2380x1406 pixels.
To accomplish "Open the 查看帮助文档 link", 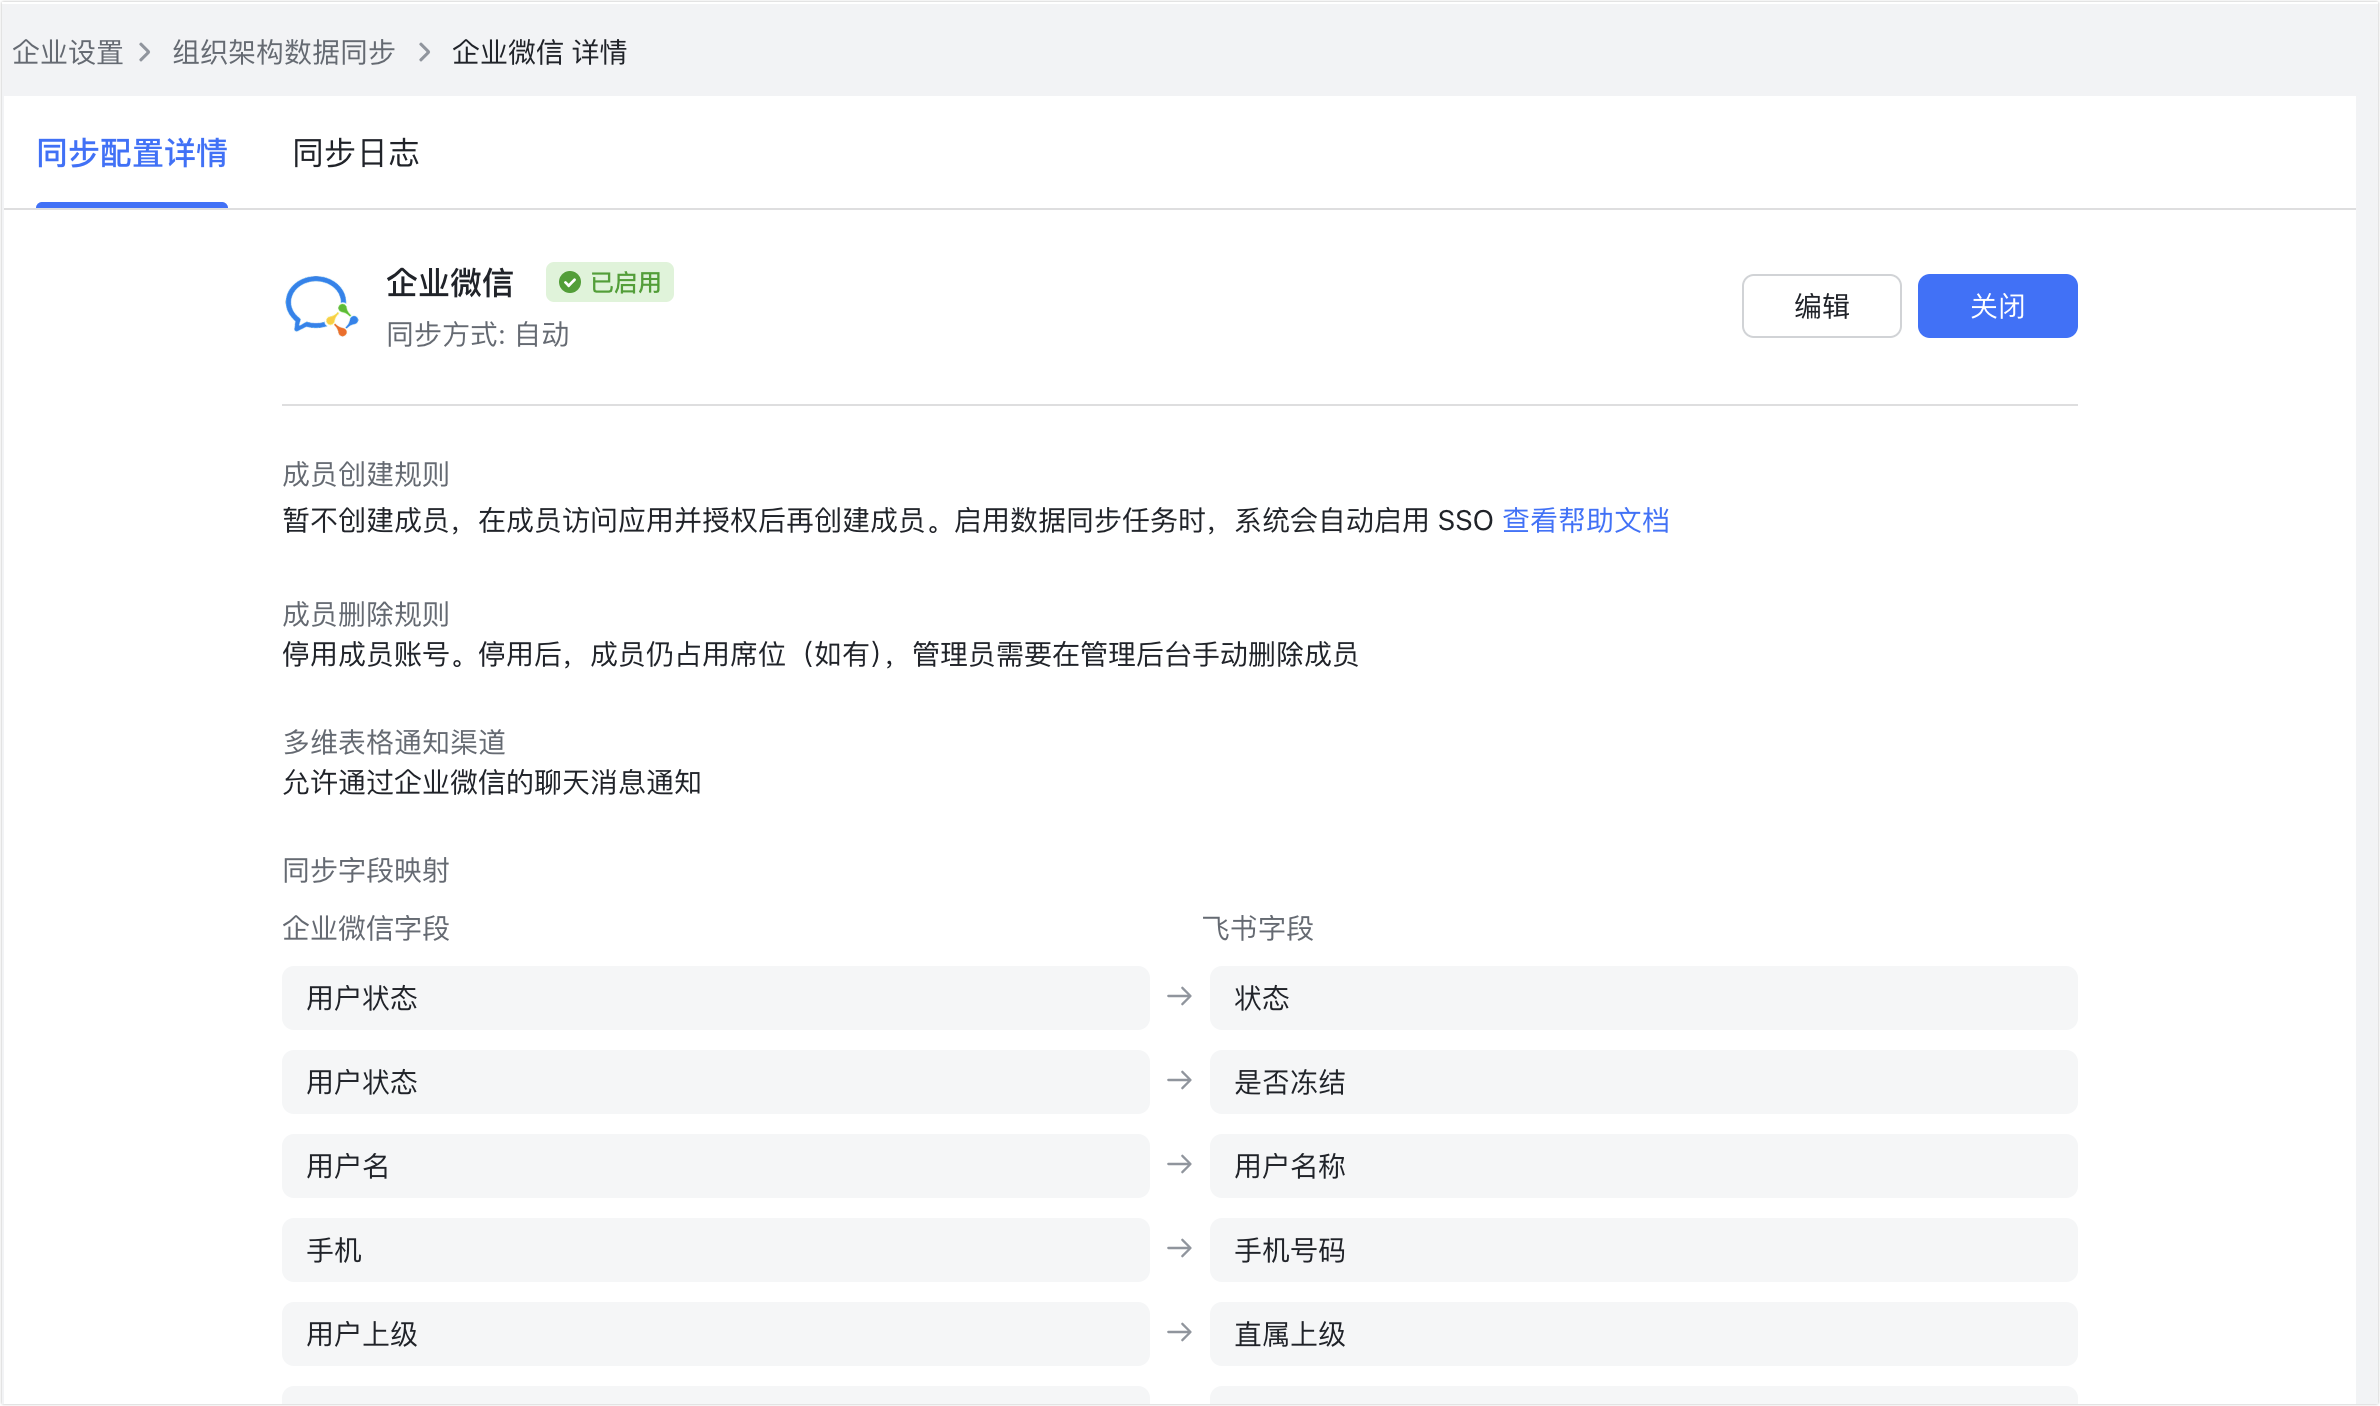I will (1586, 520).
